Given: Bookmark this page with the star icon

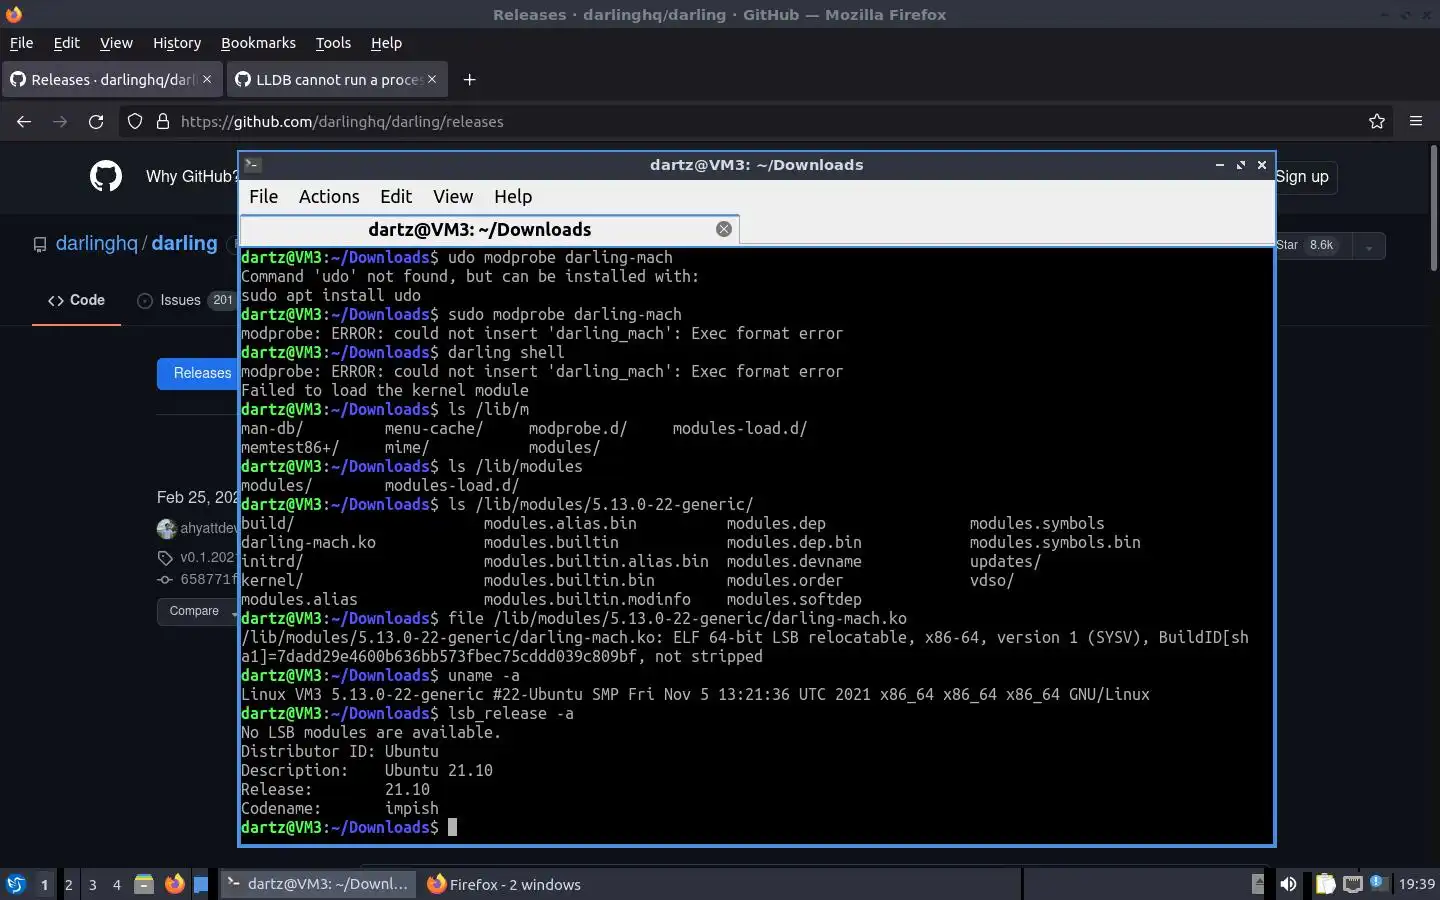Looking at the screenshot, I should [x=1377, y=121].
